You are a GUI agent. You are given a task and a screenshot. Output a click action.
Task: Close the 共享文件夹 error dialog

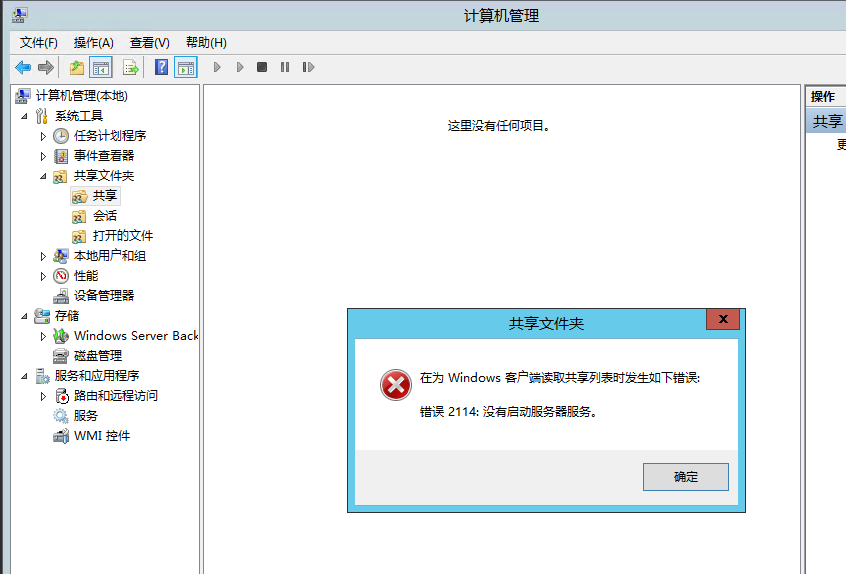722,319
